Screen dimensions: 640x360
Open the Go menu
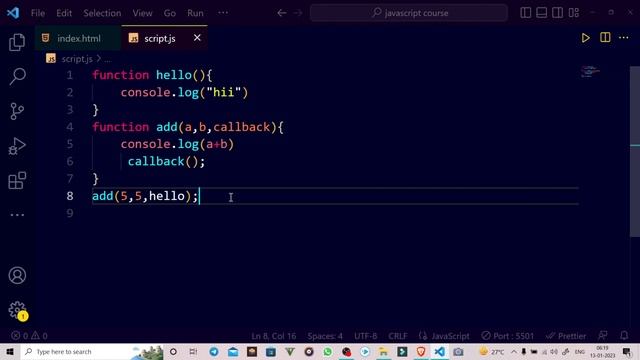[170, 13]
